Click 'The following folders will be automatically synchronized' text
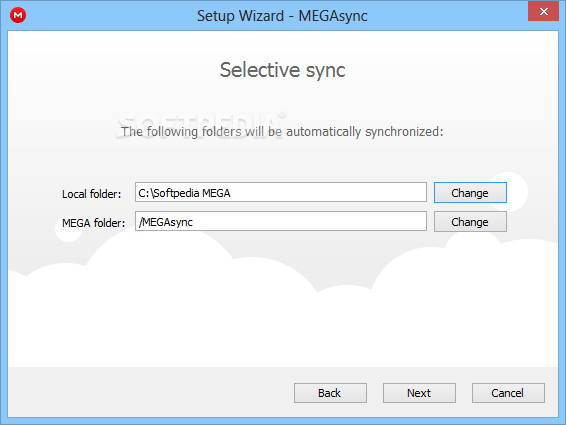566x425 pixels. tap(282, 132)
